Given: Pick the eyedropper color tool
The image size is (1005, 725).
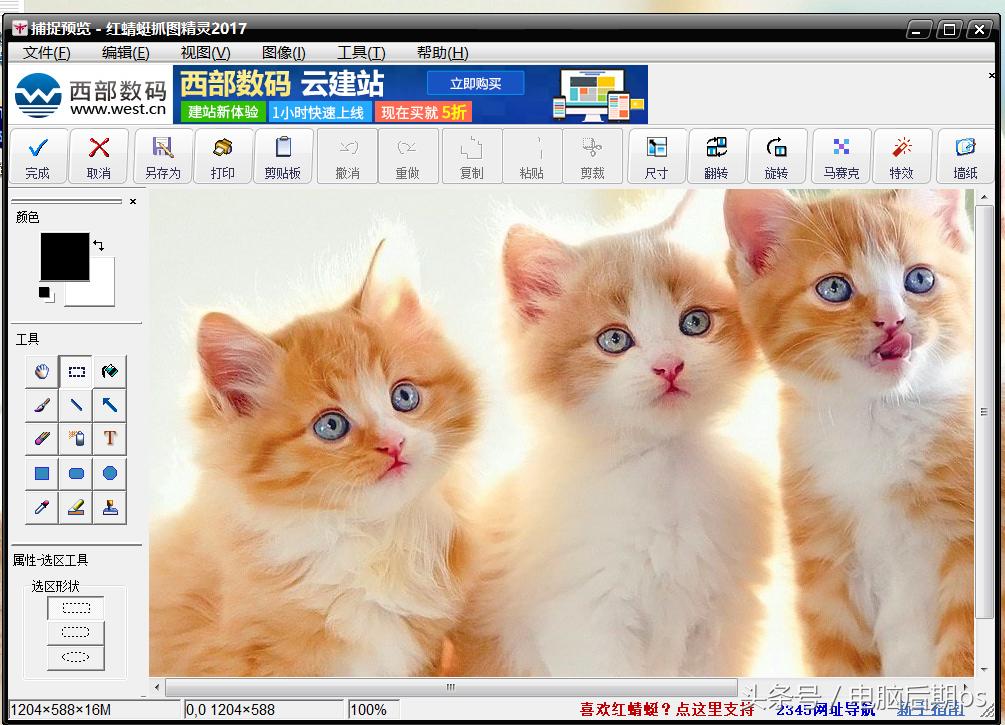Looking at the screenshot, I should click(41, 506).
